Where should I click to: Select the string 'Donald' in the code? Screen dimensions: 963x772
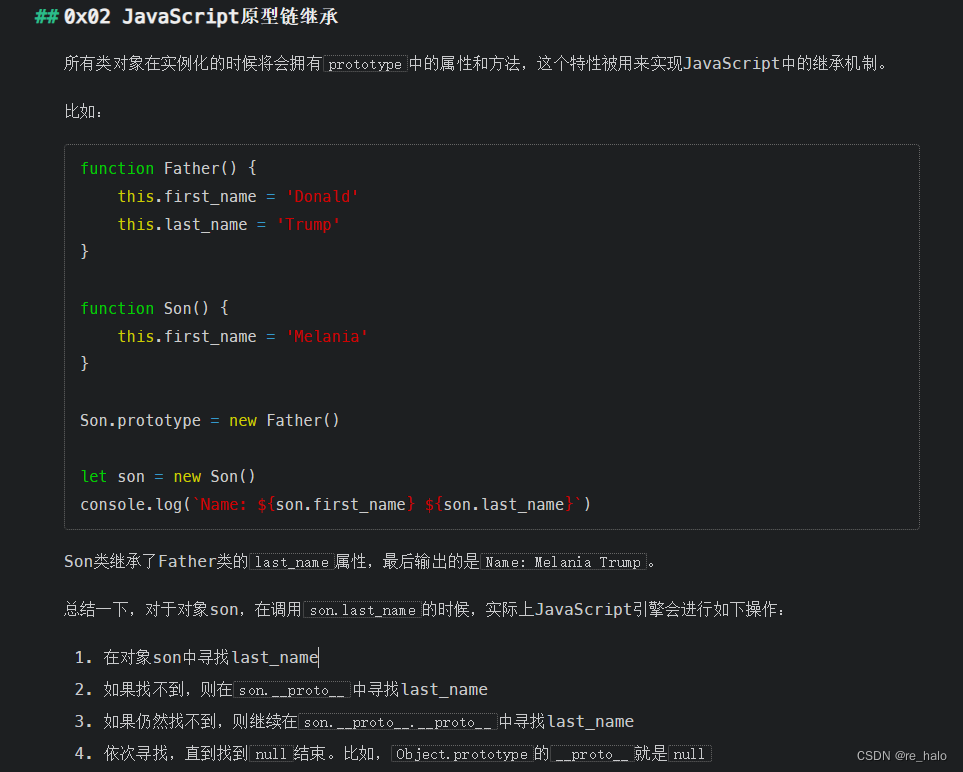[322, 196]
